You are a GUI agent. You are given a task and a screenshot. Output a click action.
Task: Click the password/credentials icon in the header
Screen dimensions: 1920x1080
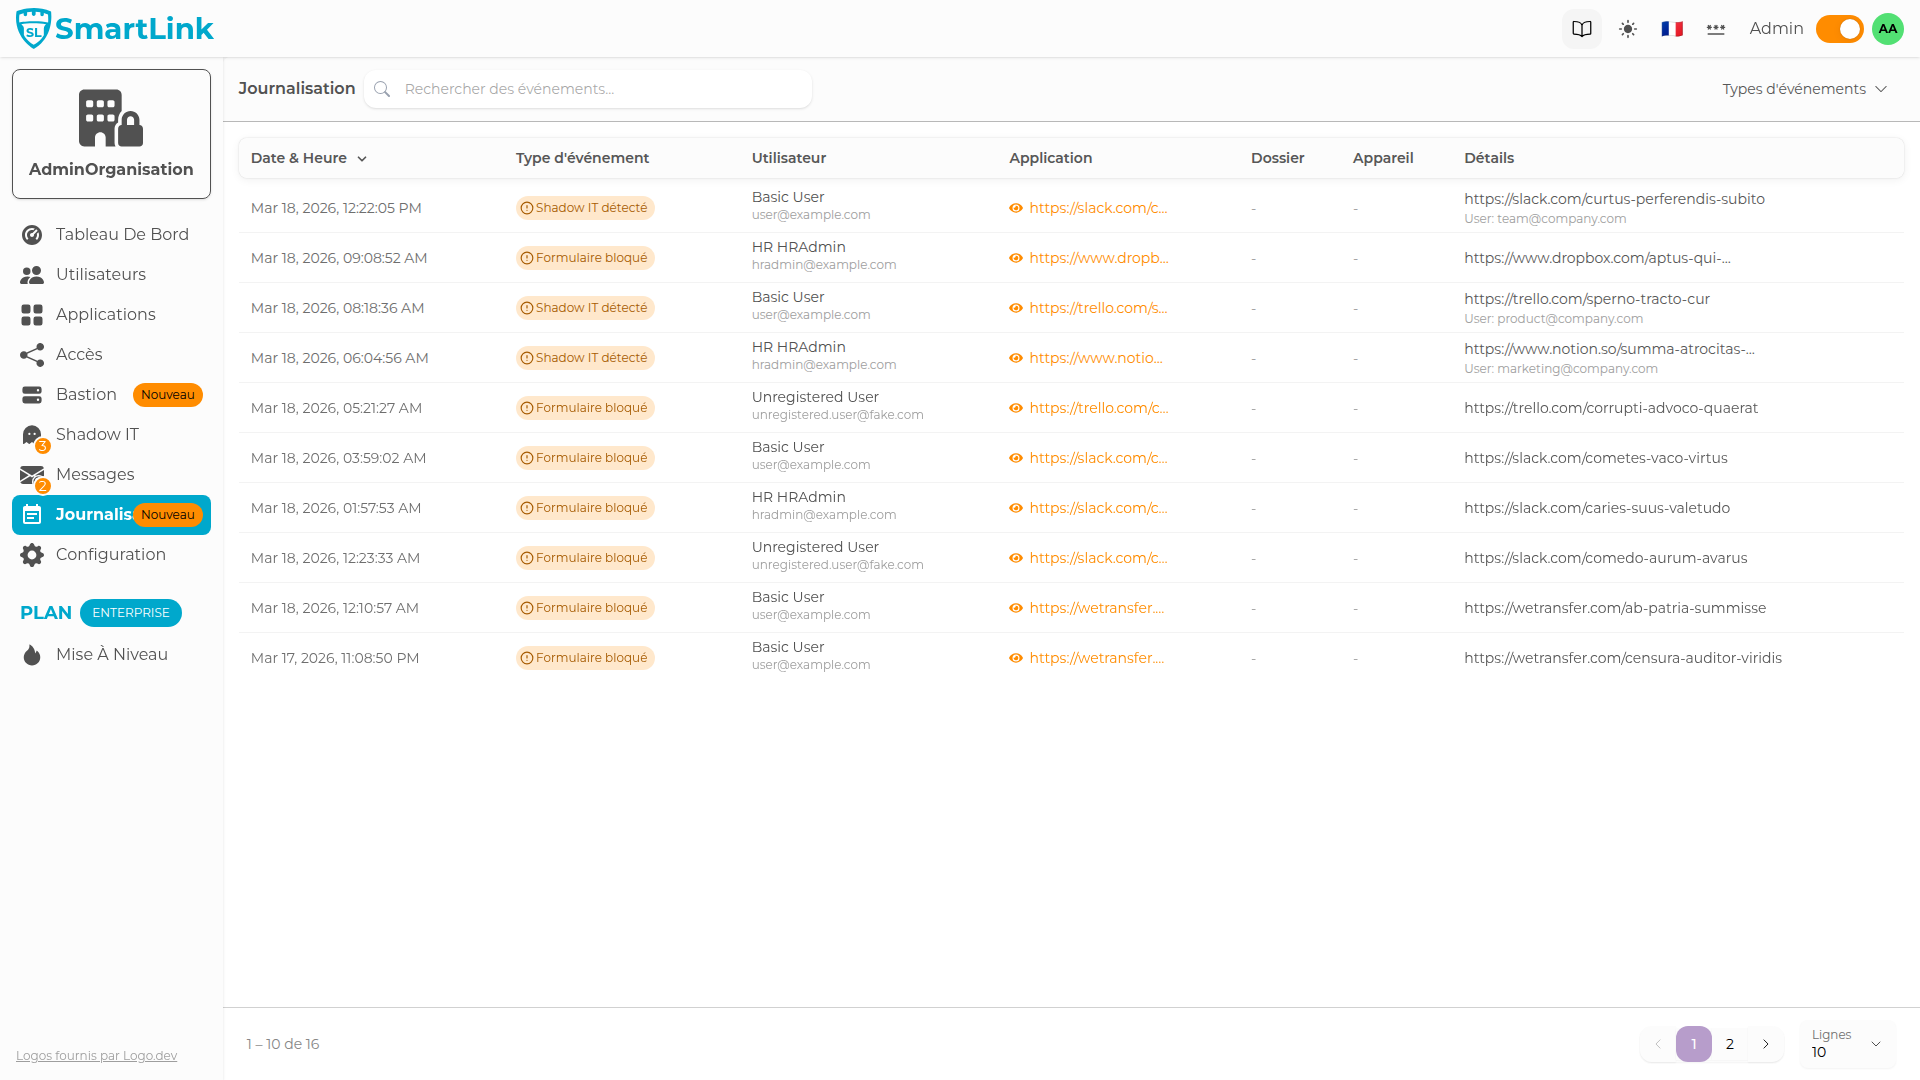pyautogui.click(x=1715, y=28)
